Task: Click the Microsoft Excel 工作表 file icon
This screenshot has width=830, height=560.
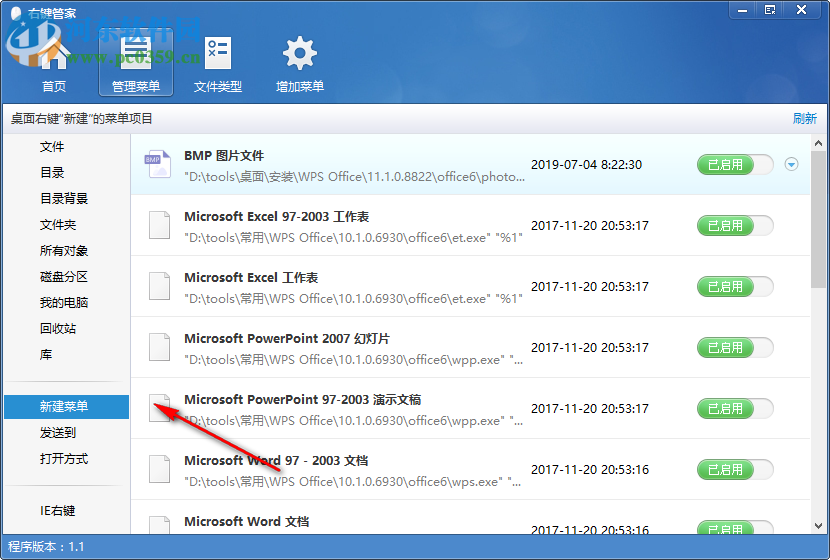Action: tap(159, 286)
